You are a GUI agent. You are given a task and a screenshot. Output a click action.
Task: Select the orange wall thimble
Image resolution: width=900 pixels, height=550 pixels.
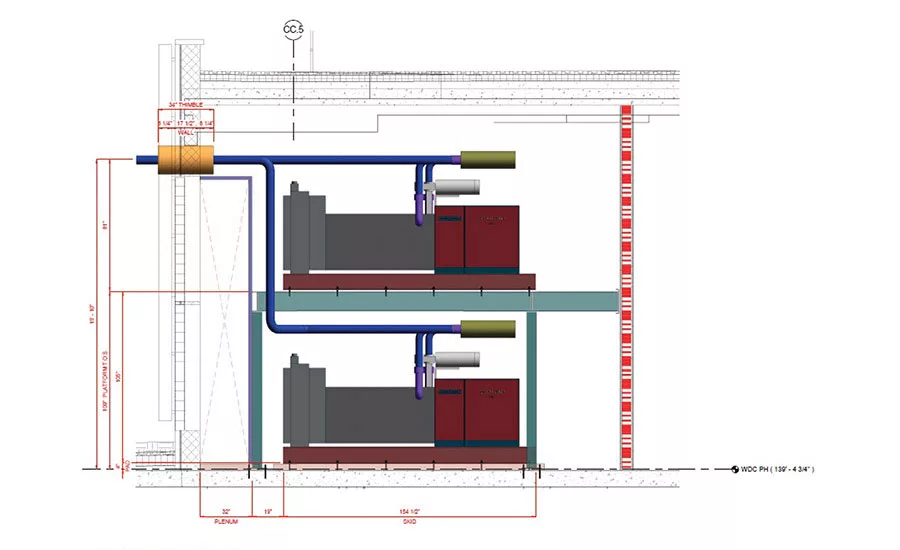[185, 160]
